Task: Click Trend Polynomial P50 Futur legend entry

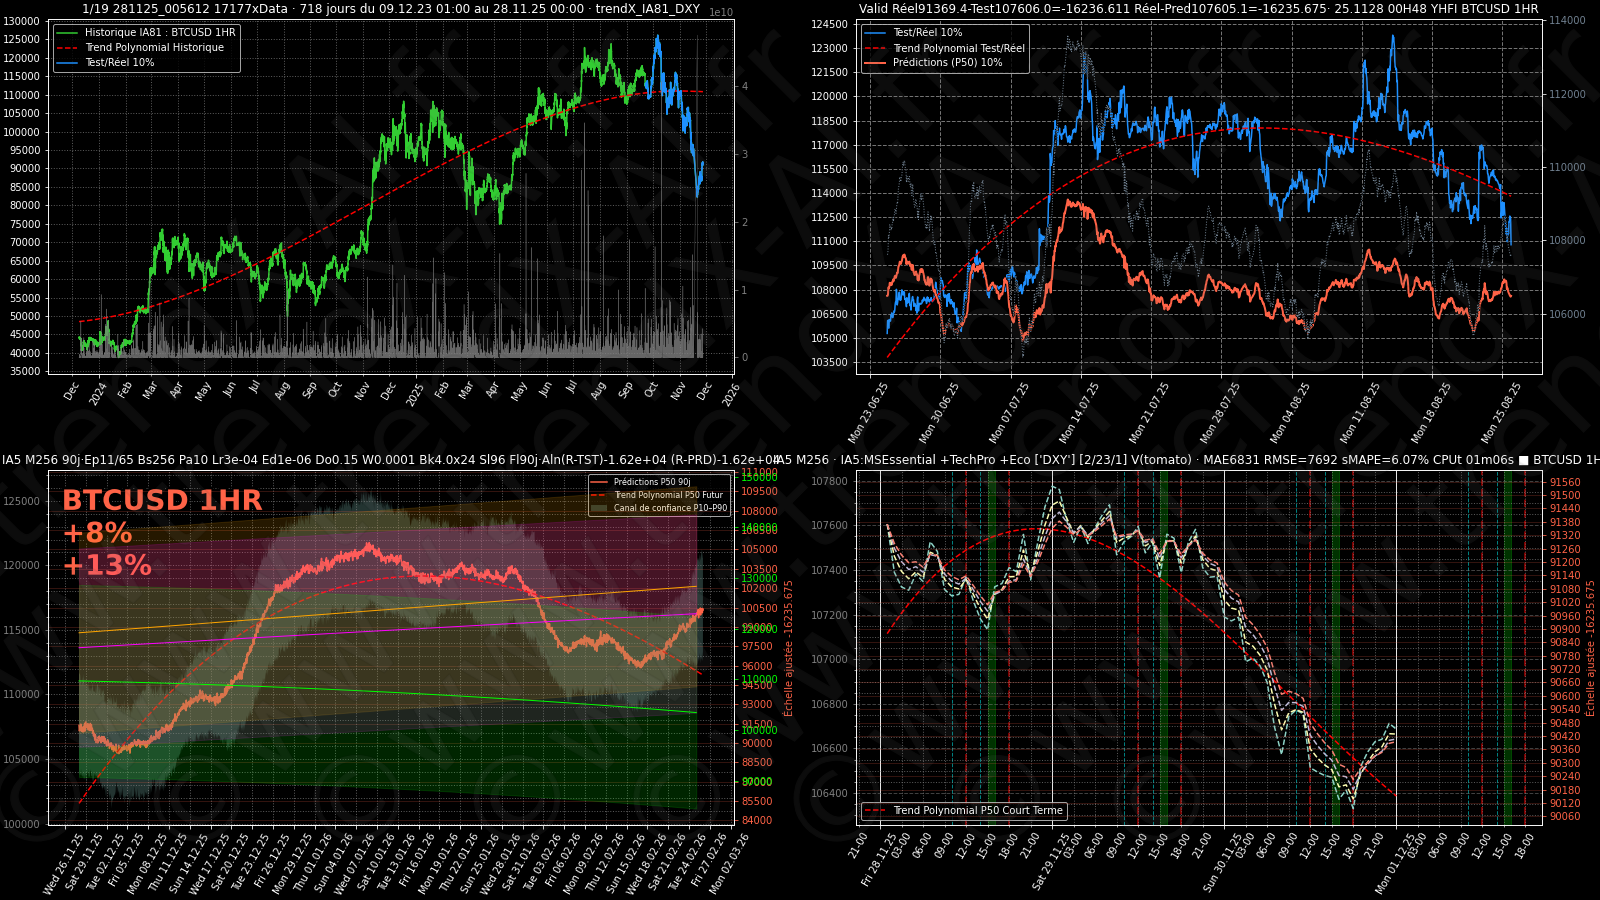Action: coord(667,495)
